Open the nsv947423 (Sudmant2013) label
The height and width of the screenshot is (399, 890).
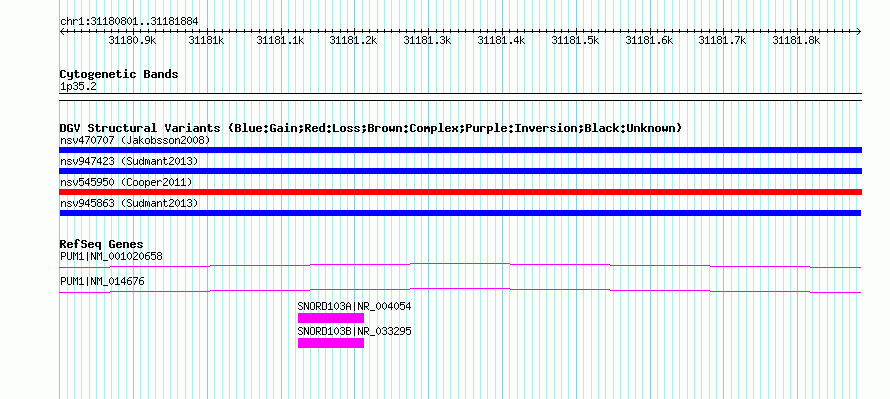pos(129,161)
